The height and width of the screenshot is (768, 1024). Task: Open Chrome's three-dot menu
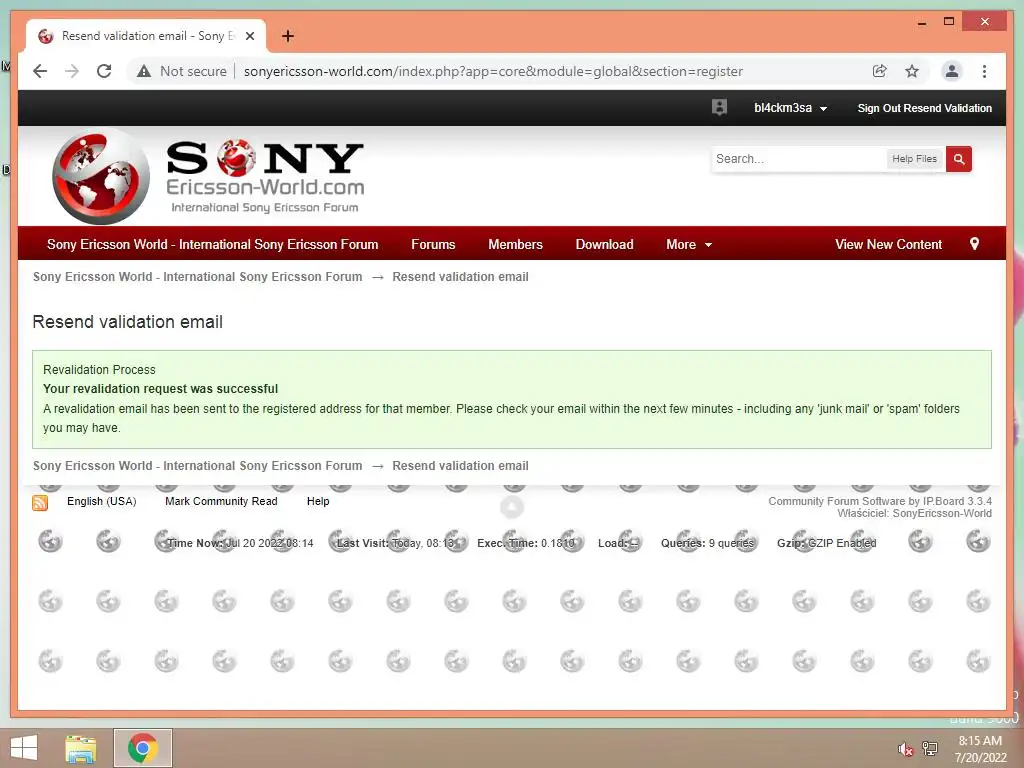(984, 71)
